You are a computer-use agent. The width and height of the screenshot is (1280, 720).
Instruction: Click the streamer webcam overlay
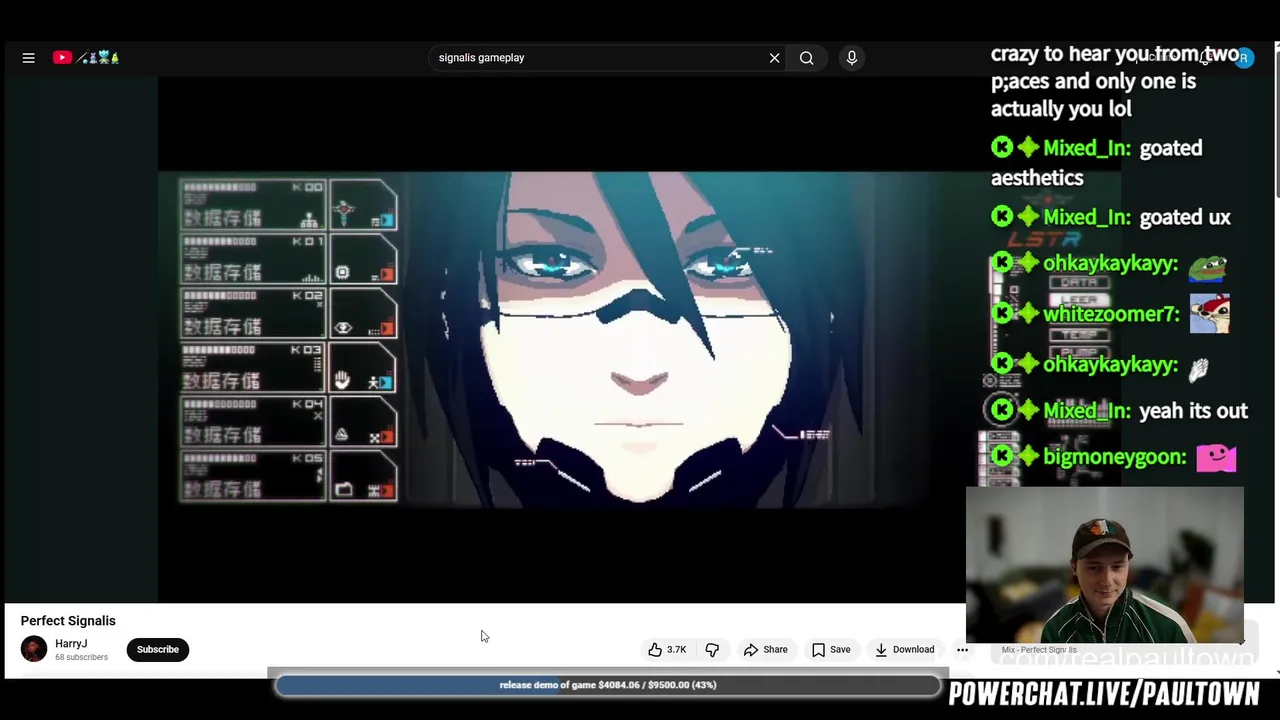click(x=1105, y=565)
